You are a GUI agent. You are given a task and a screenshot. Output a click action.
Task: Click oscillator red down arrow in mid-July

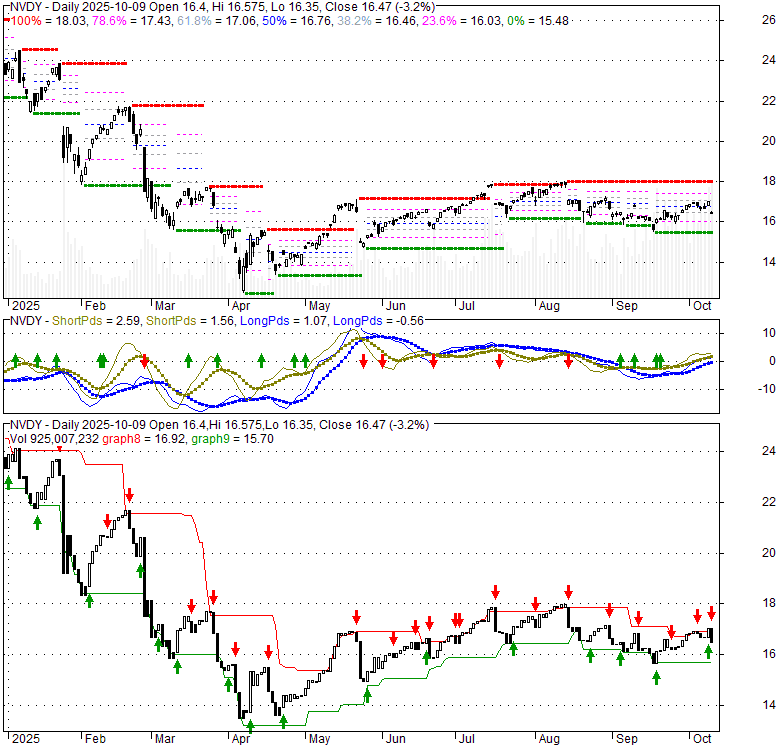point(499,362)
